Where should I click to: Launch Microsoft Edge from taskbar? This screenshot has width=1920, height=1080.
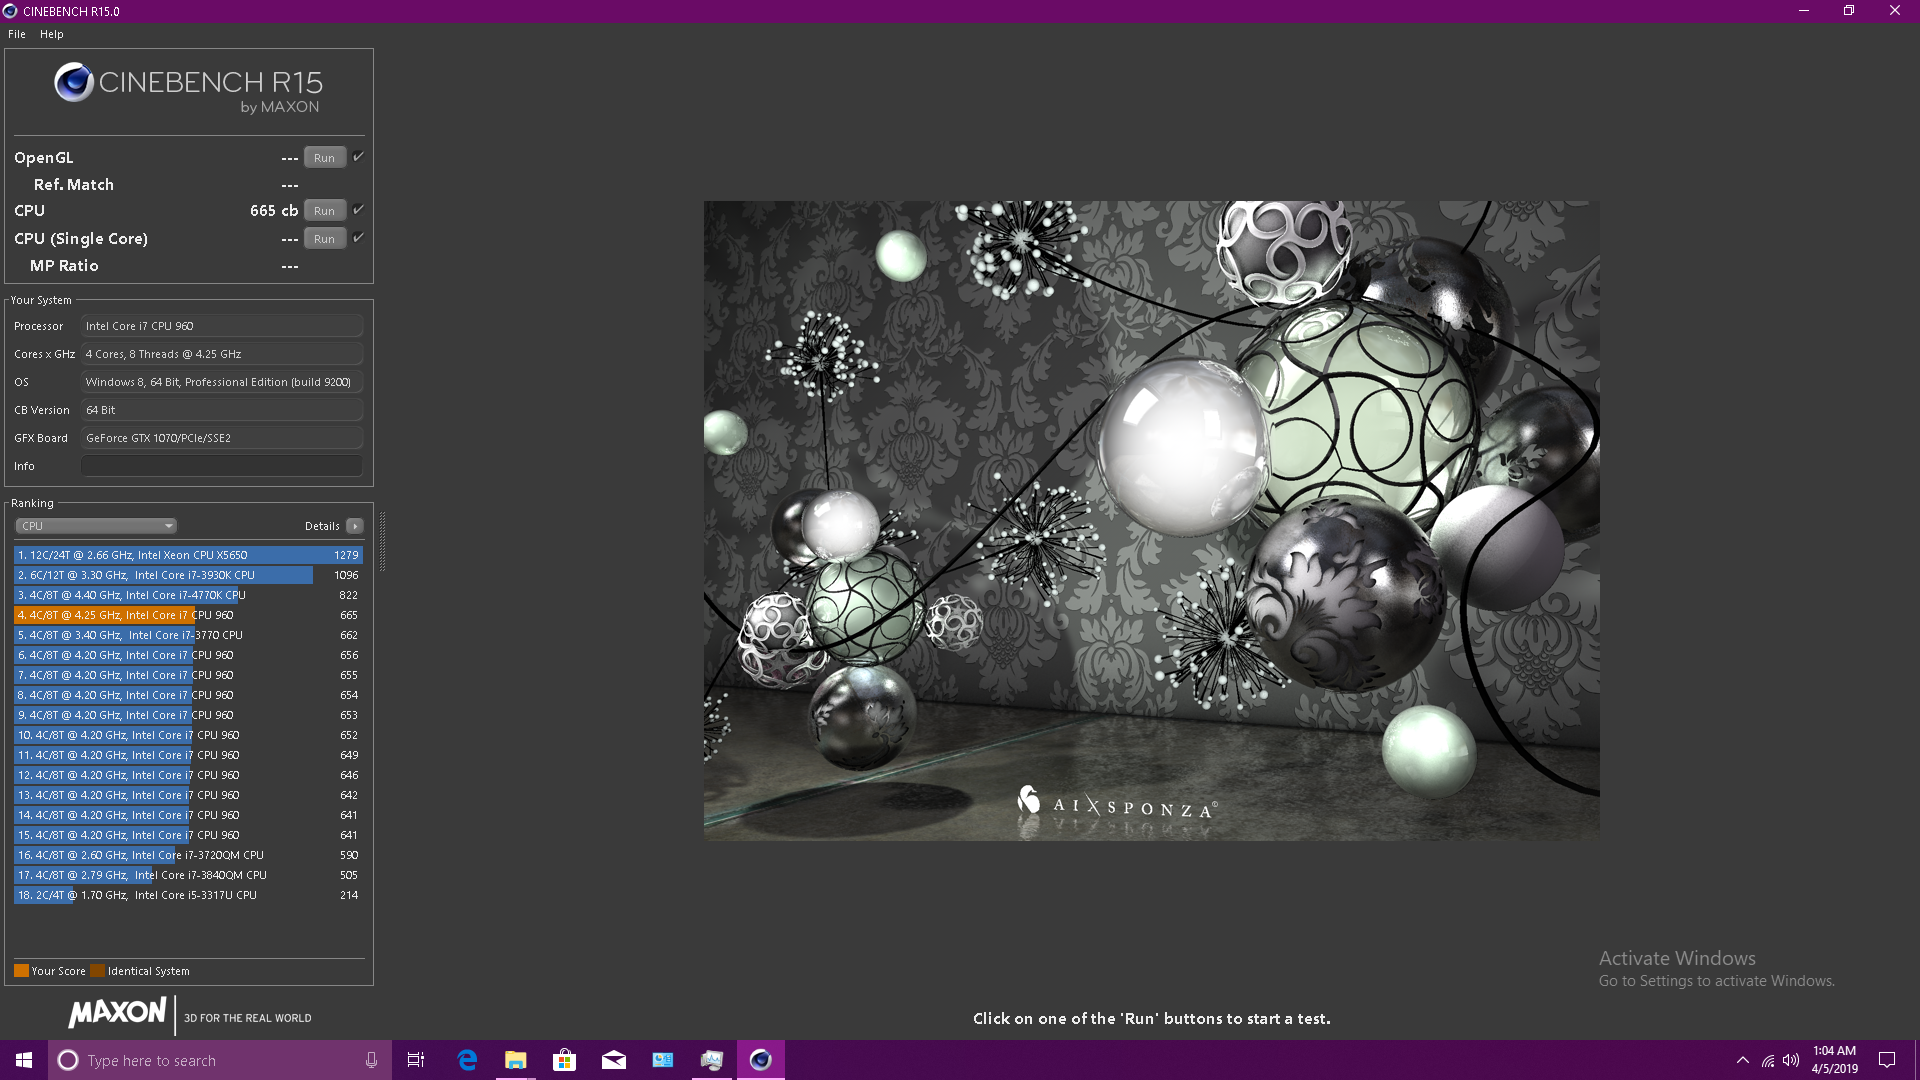coord(467,1060)
